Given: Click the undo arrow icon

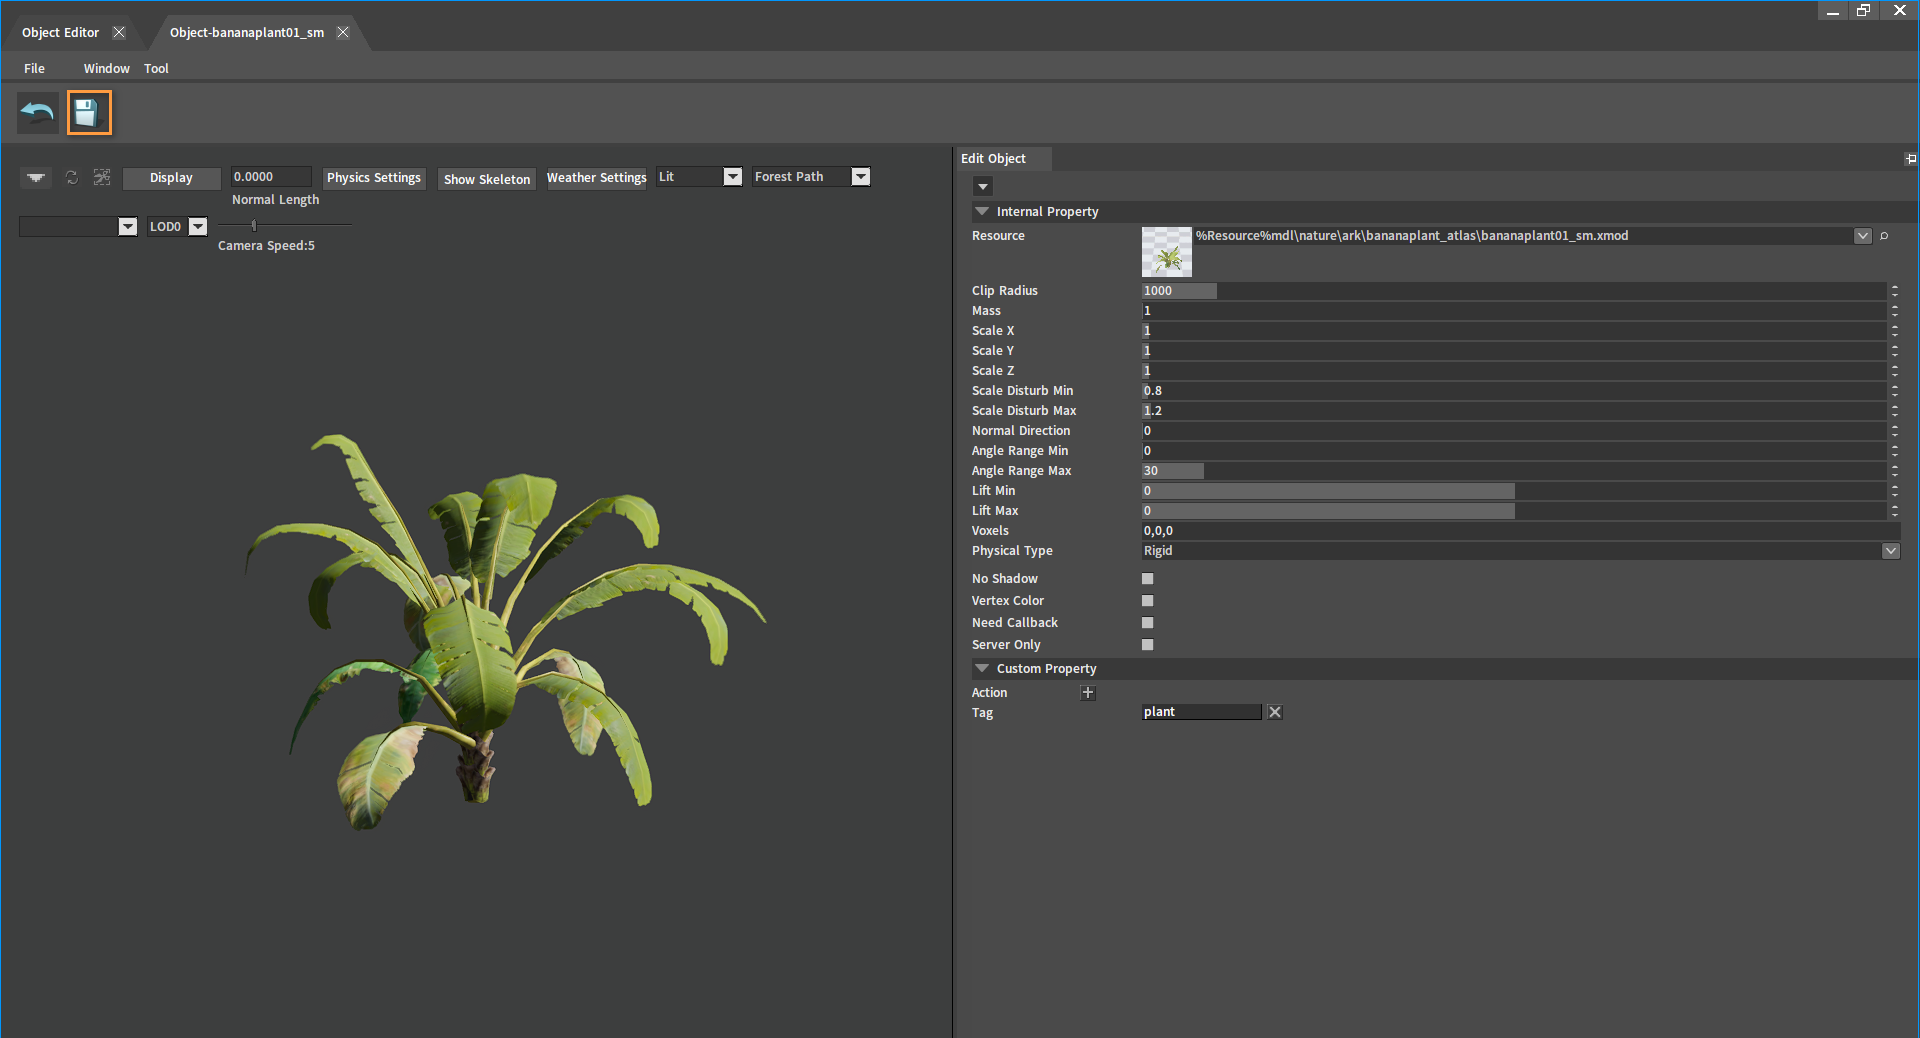Looking at the screenshot, I should [38, 113].
